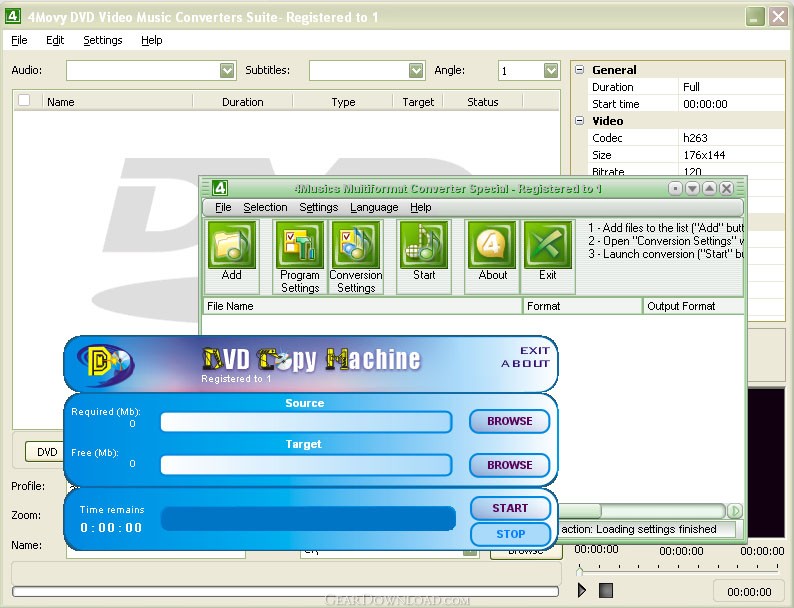This screenshot has width=794, height=608.
Task: Click Output Format column header in 4Musics
Action: (693, 306)
